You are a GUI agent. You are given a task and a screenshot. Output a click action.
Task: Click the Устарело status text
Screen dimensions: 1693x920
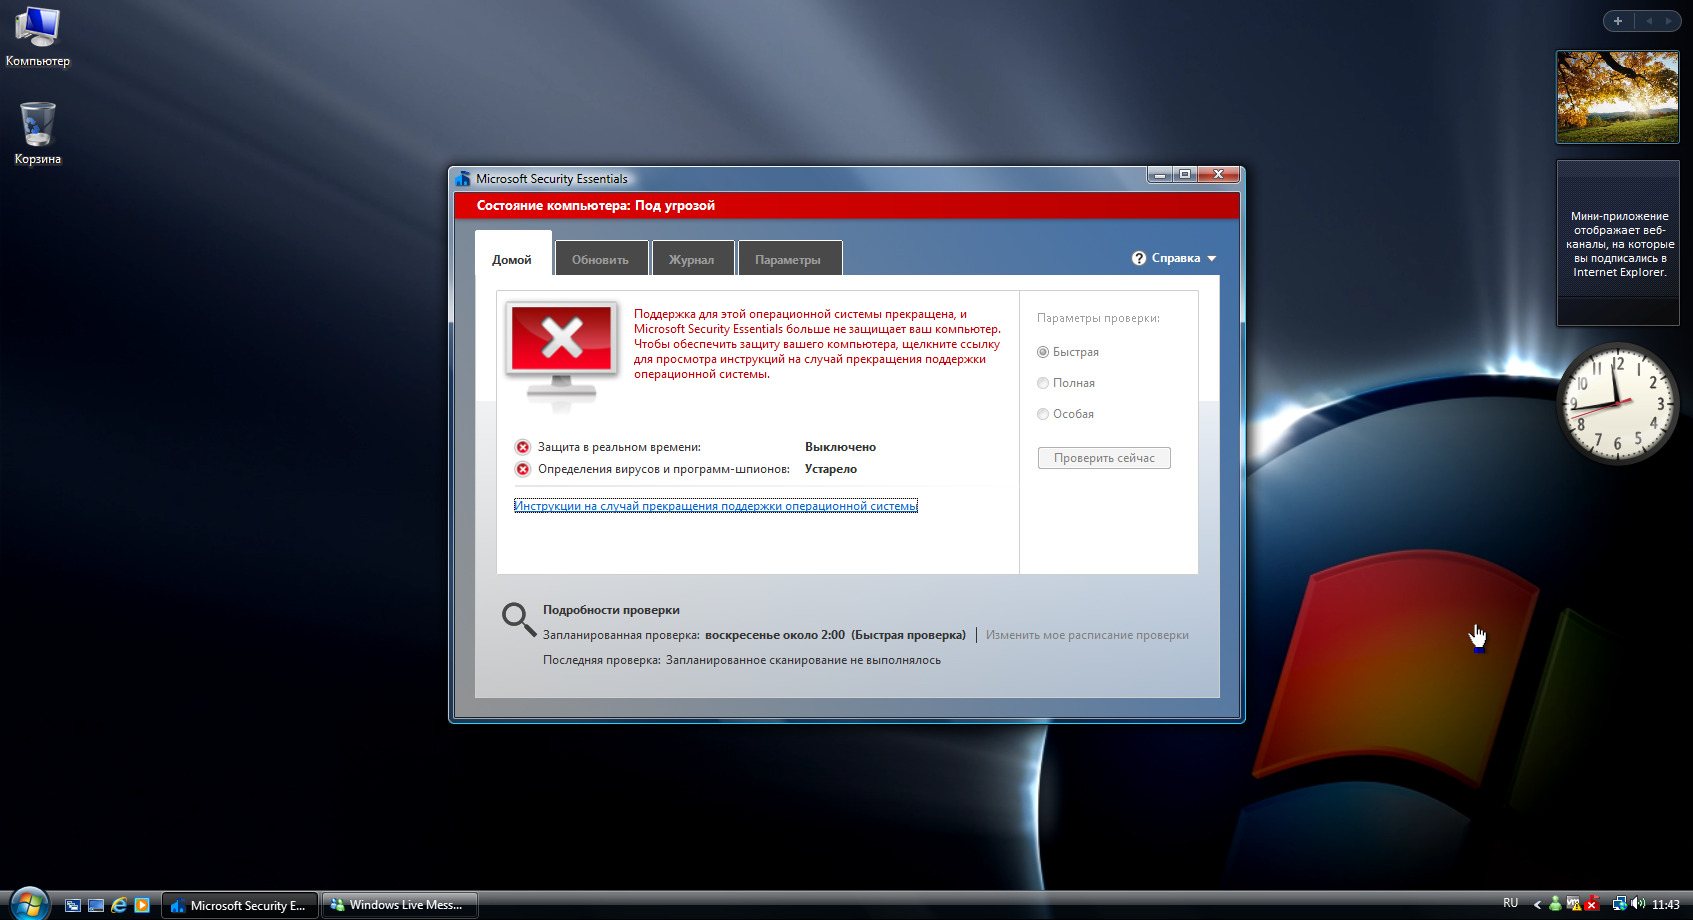(x=831, y=469)
